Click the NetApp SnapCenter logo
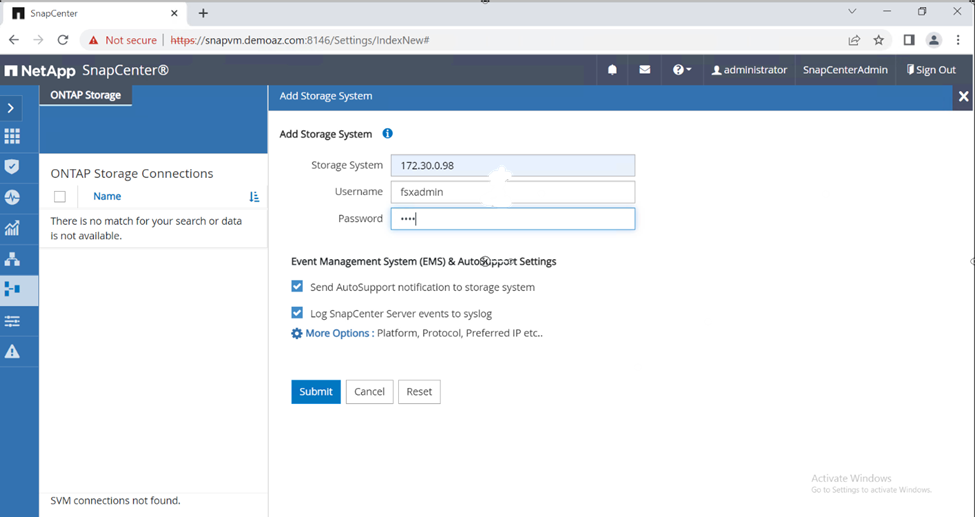Viewport: 975px width, 517px height. coord(86,70)
